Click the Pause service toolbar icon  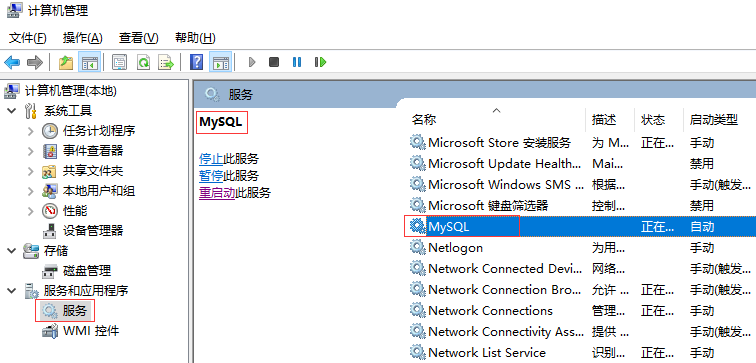pyautogui.click(x=297, y=62)
